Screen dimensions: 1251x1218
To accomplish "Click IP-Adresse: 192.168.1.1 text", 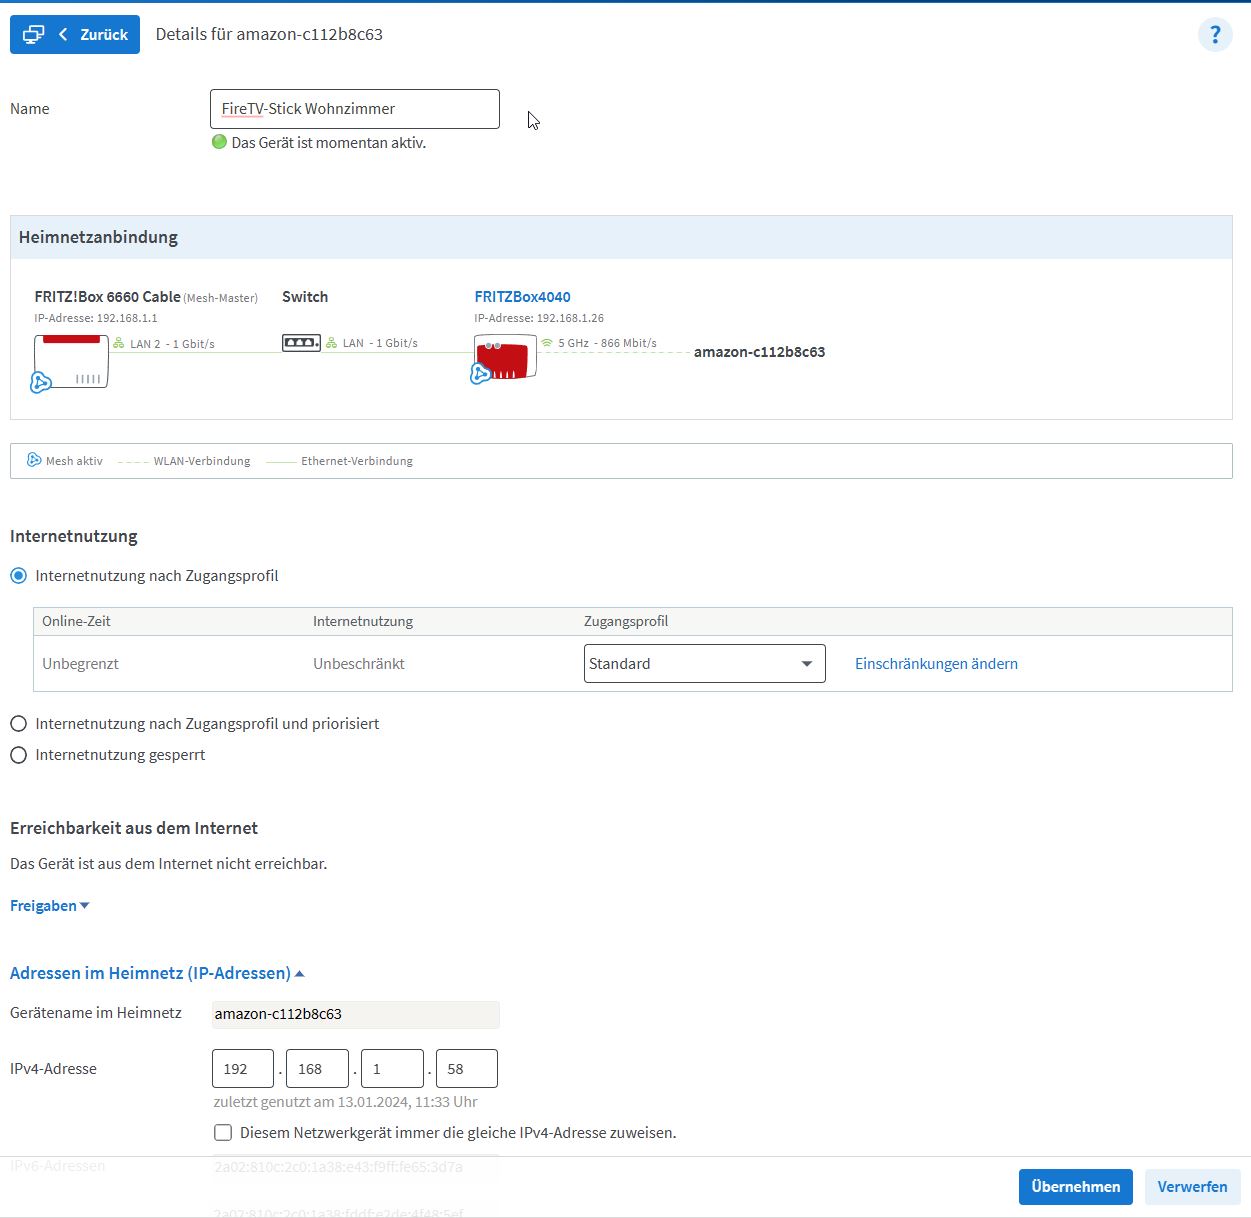I will [96, 318].
